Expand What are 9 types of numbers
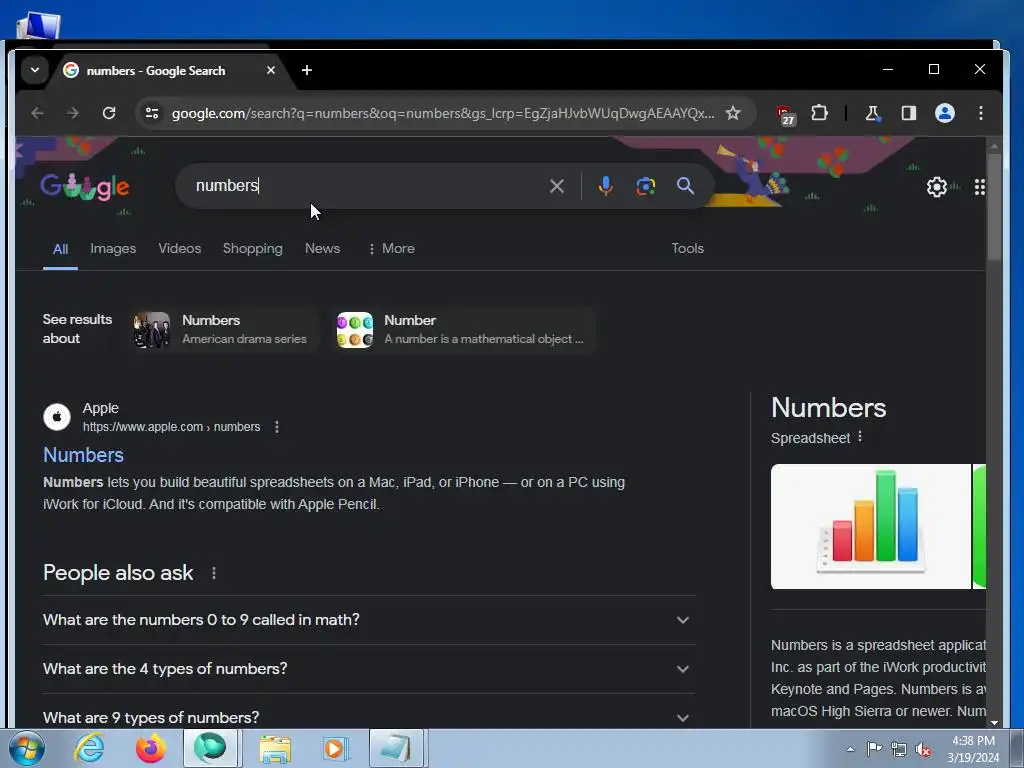 coord(369,718)
